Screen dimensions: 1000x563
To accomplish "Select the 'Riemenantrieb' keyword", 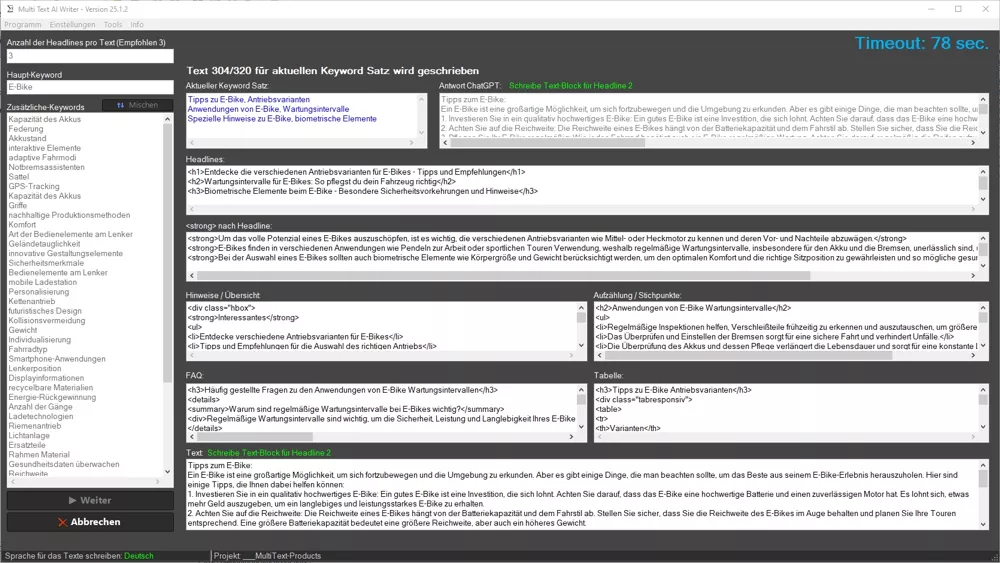I will tap(34, 426).
